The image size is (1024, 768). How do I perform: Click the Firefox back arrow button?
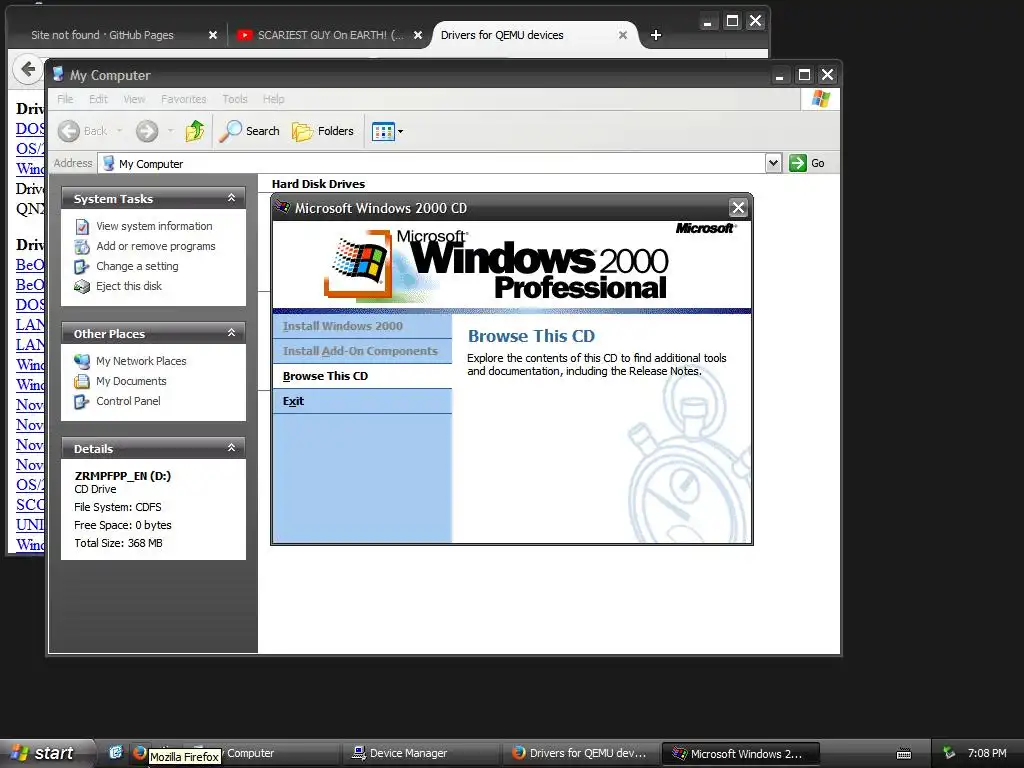pyautogui.click(x=28, y=69)
